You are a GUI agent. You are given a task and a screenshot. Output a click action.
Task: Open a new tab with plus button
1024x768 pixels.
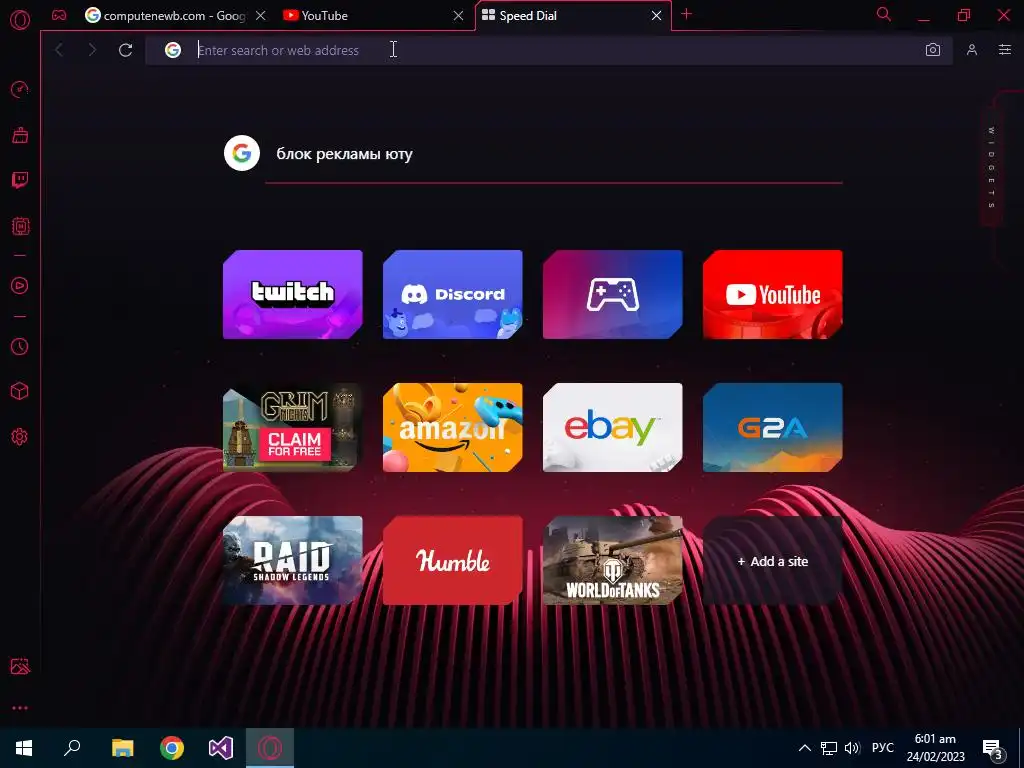[686, 14]
